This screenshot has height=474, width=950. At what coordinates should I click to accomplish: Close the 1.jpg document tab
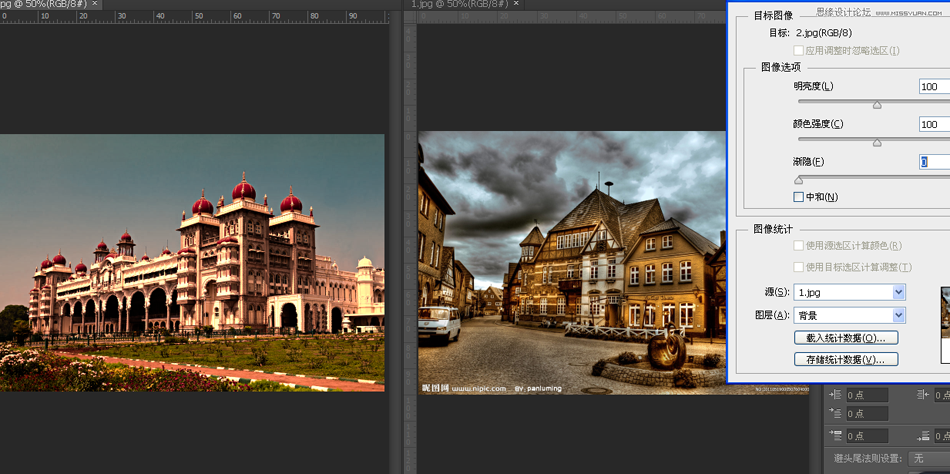[517, 4]
